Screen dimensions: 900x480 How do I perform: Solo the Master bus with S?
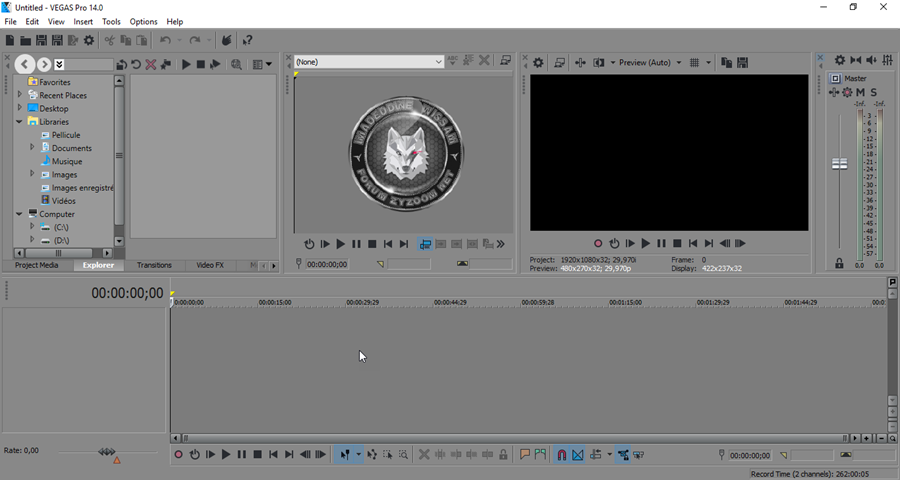[874, 92]
